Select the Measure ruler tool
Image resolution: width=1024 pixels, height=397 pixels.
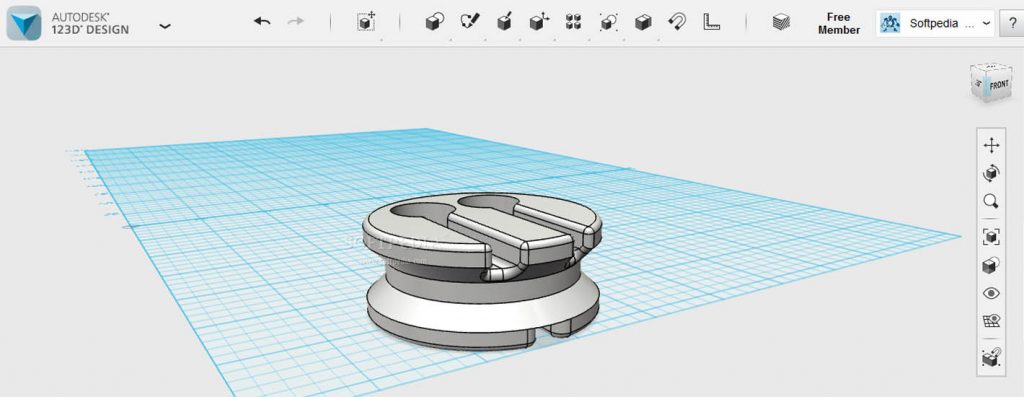pos(711,22)
